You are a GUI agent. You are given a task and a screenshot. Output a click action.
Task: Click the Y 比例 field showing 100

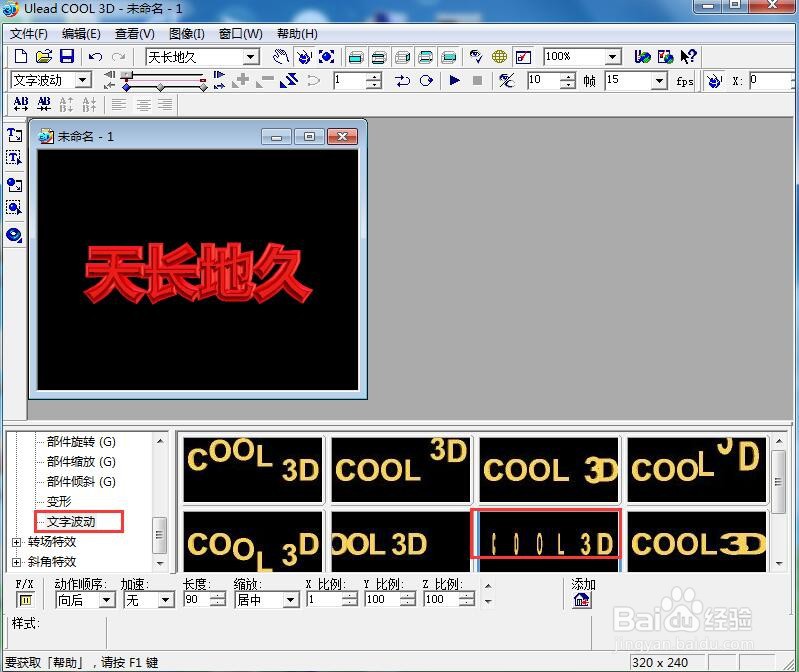(x=382, y=600)
